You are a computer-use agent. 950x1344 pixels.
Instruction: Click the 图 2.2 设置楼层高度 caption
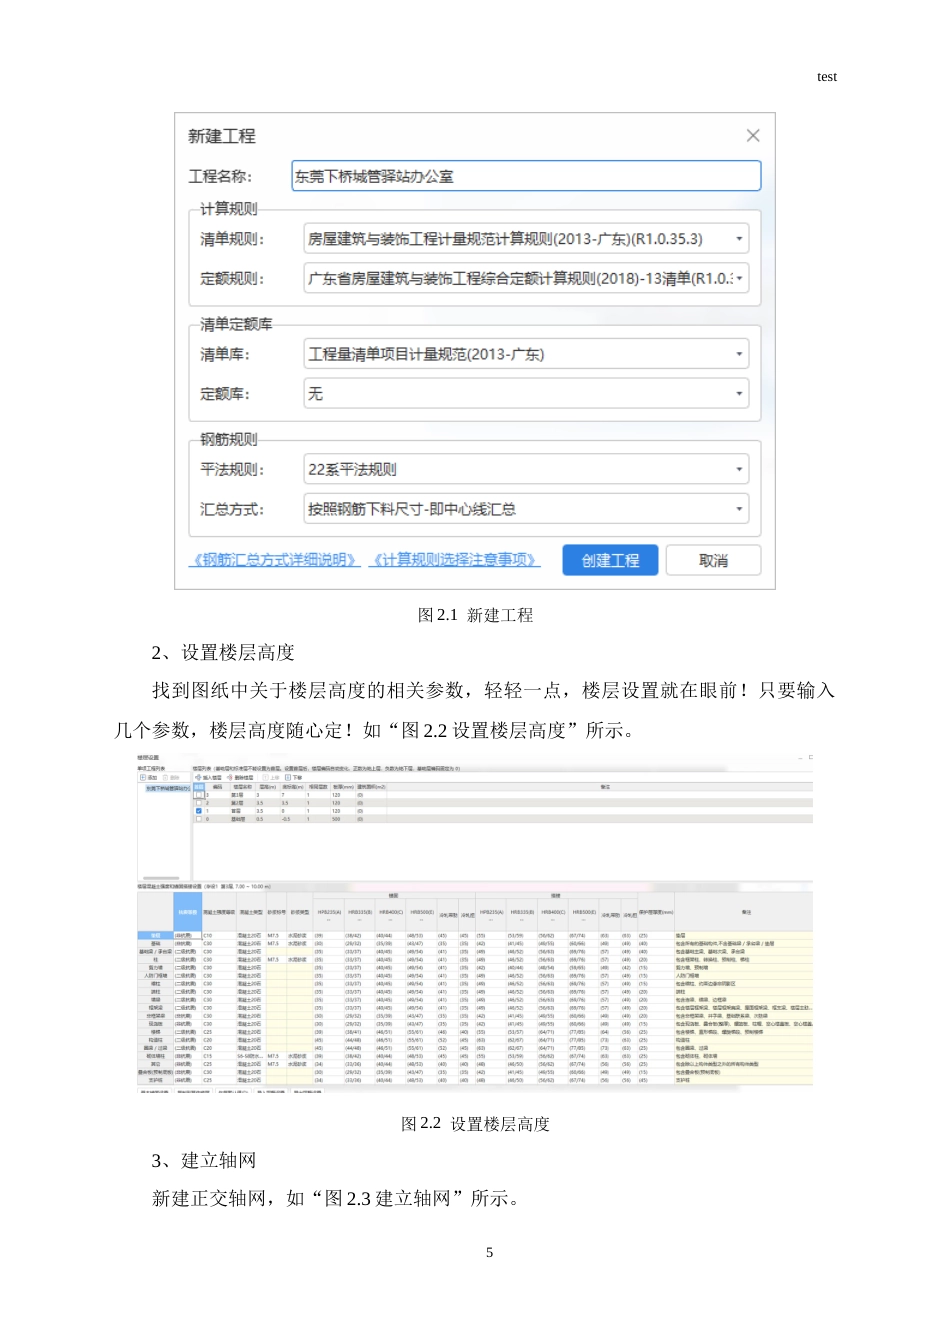475,1124
